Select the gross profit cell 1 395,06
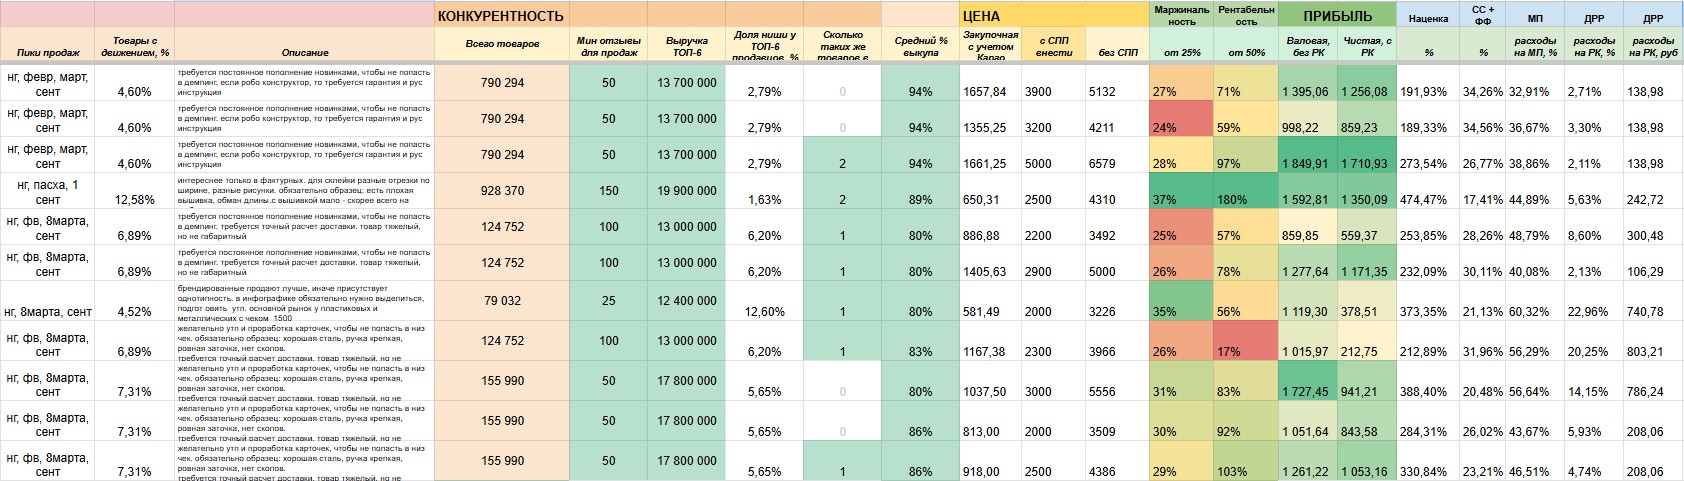1684x481 pixels. 1307,82
